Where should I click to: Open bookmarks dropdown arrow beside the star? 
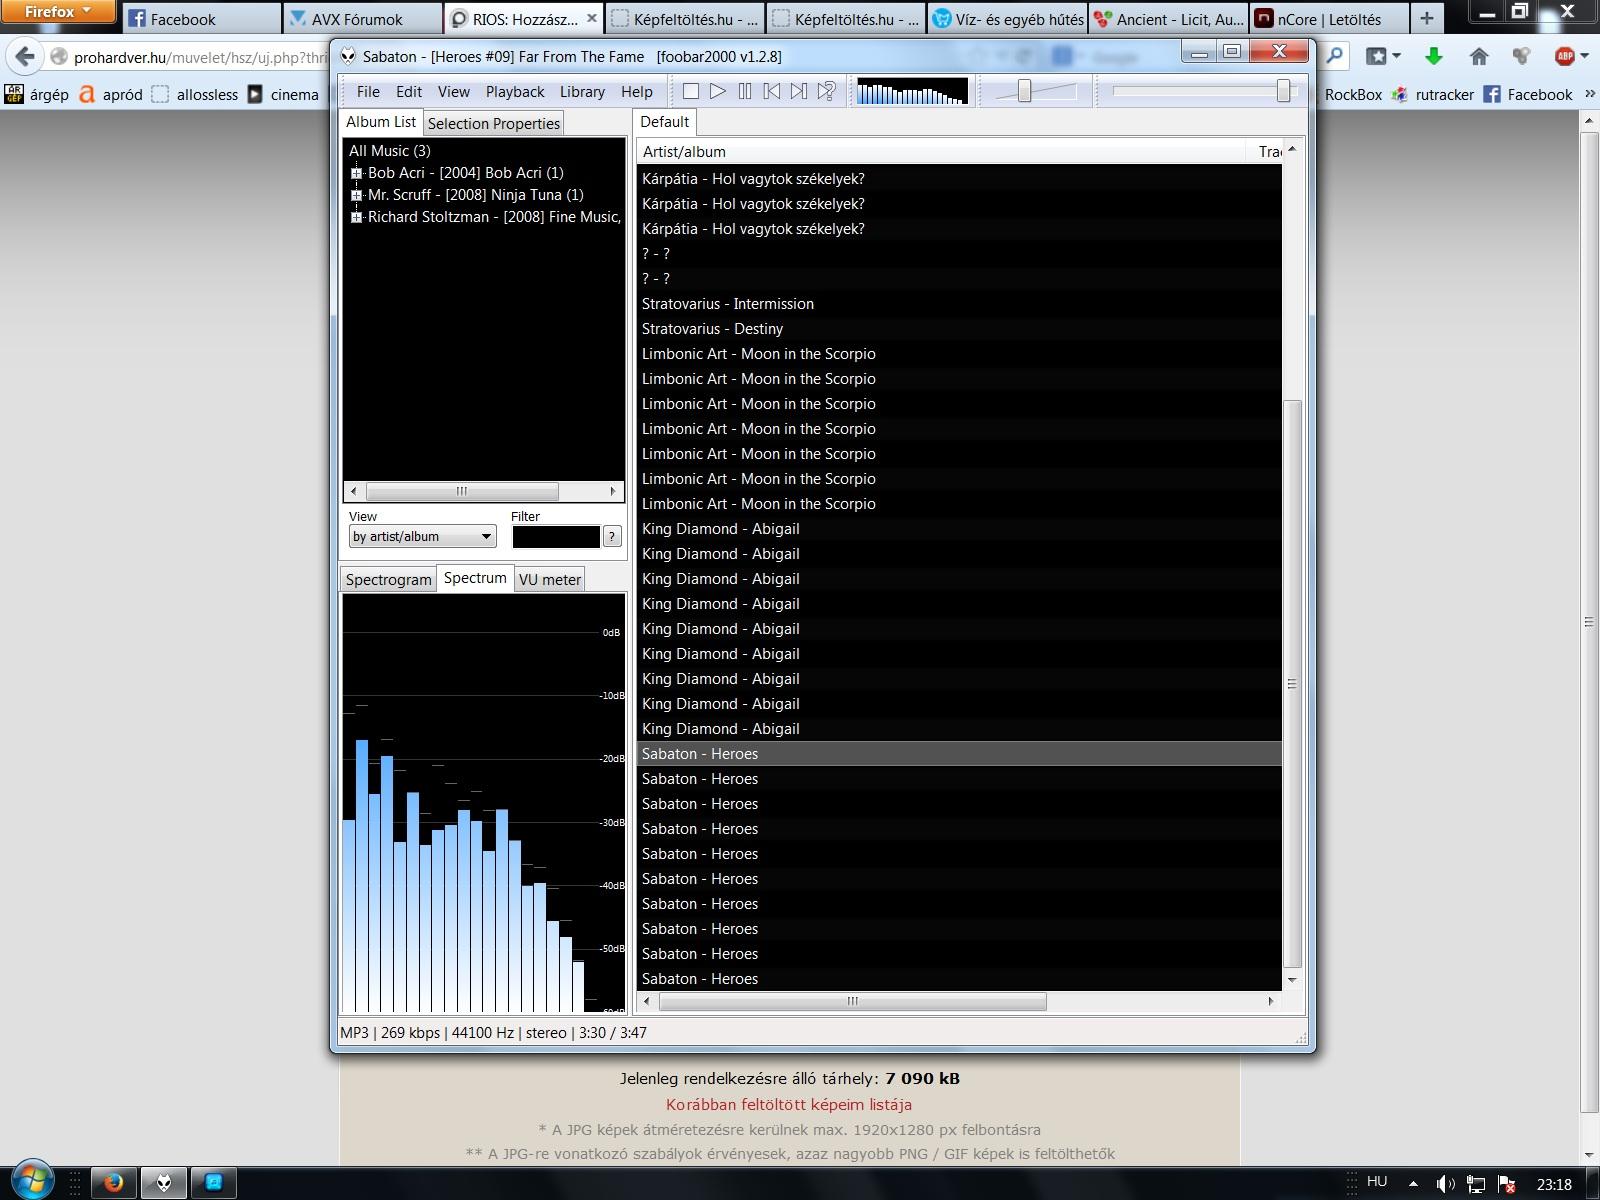click(x=1396, y=57)
